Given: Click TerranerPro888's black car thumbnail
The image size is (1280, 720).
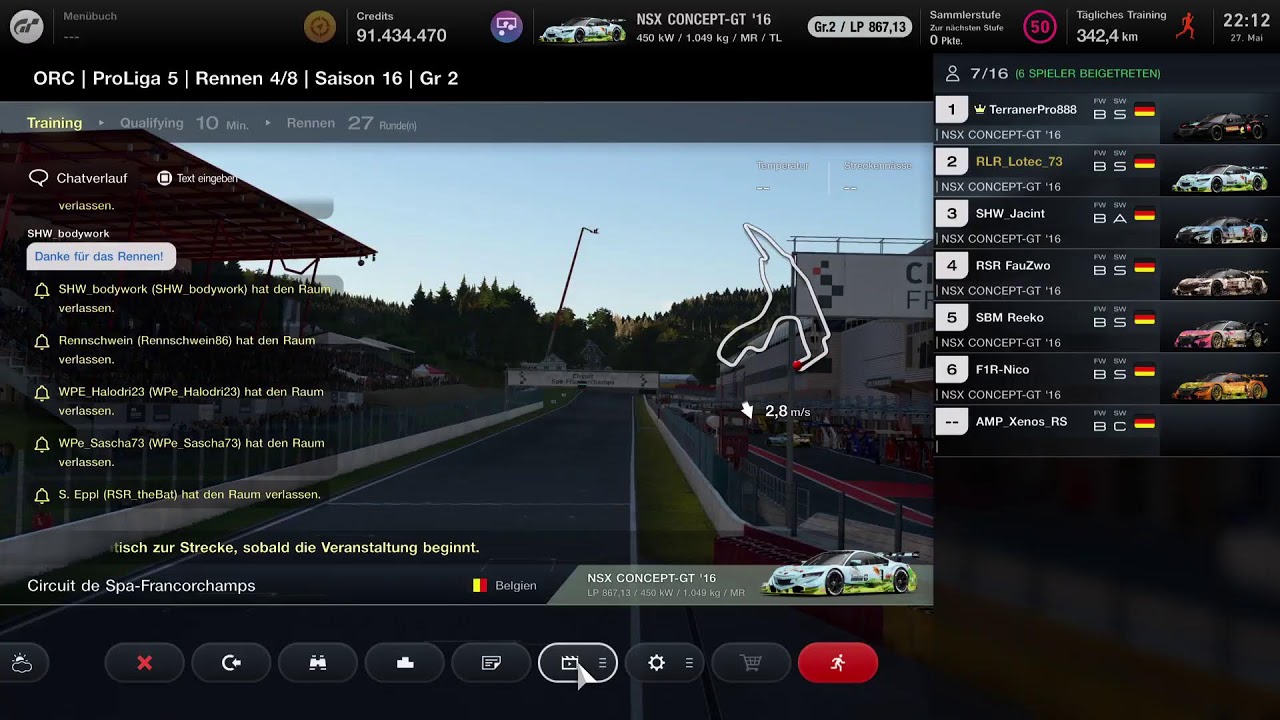Looking at the screenshot, I should (1221, 125).
